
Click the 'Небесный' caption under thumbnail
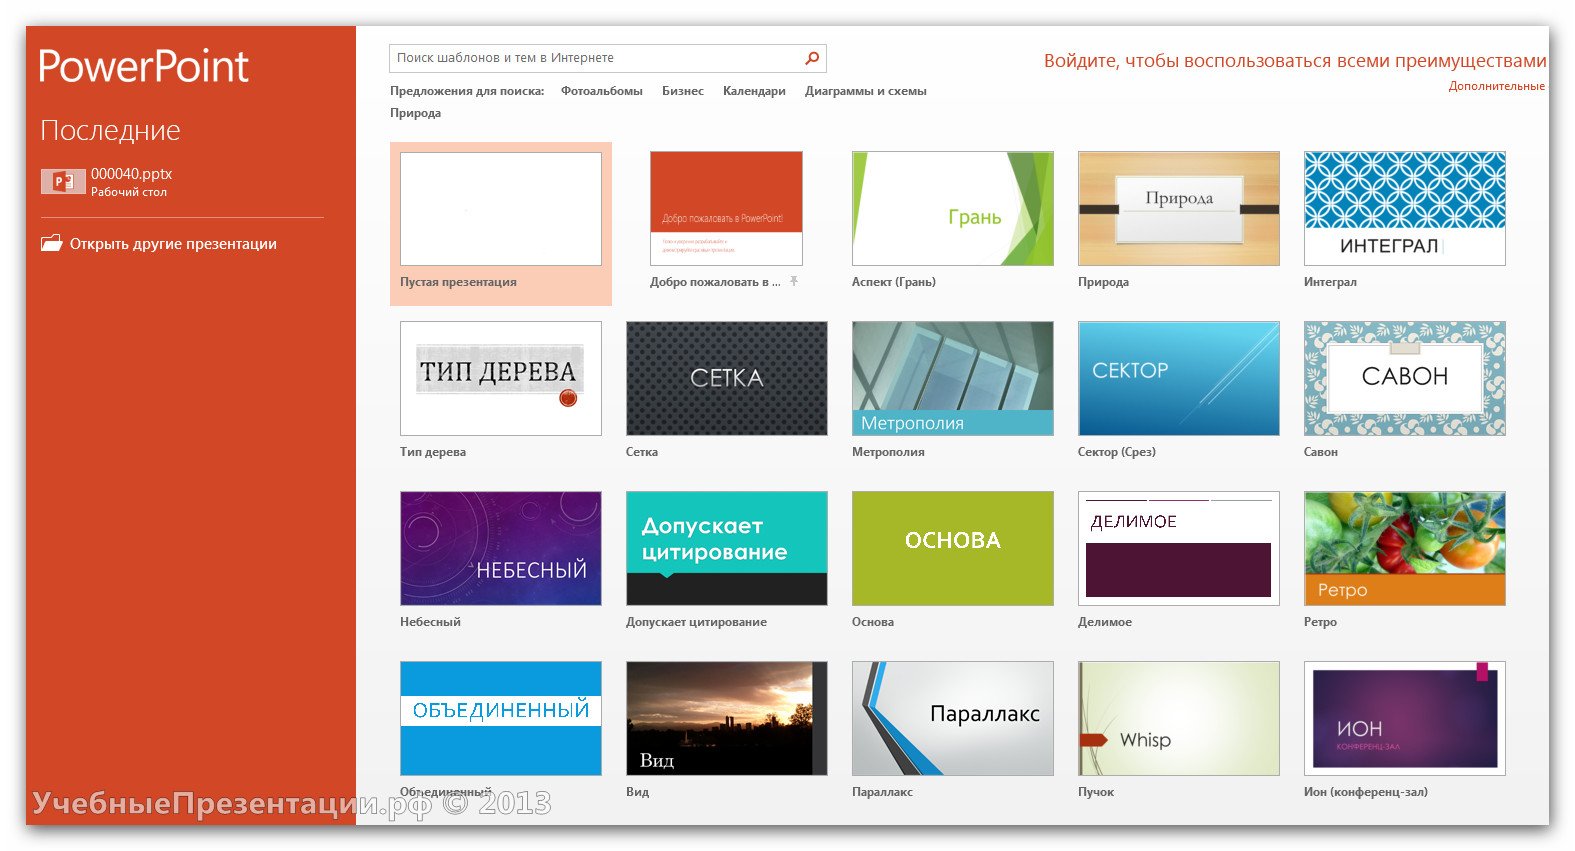click(x=430, y=622)
